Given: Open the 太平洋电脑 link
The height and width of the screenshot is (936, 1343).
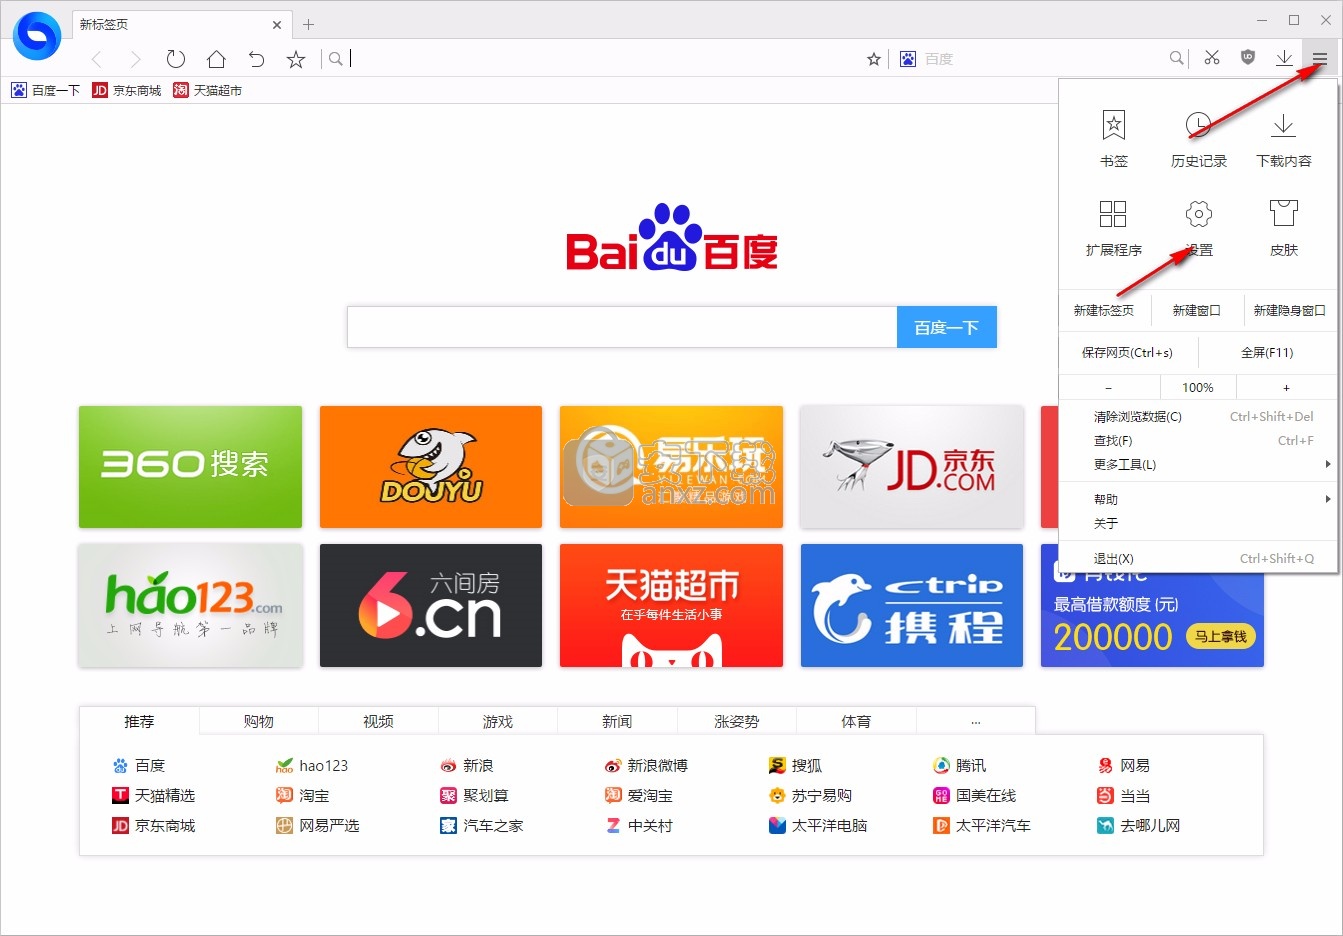Looking at the screenshot, I should pyautogui.click(x=818, y=825).
